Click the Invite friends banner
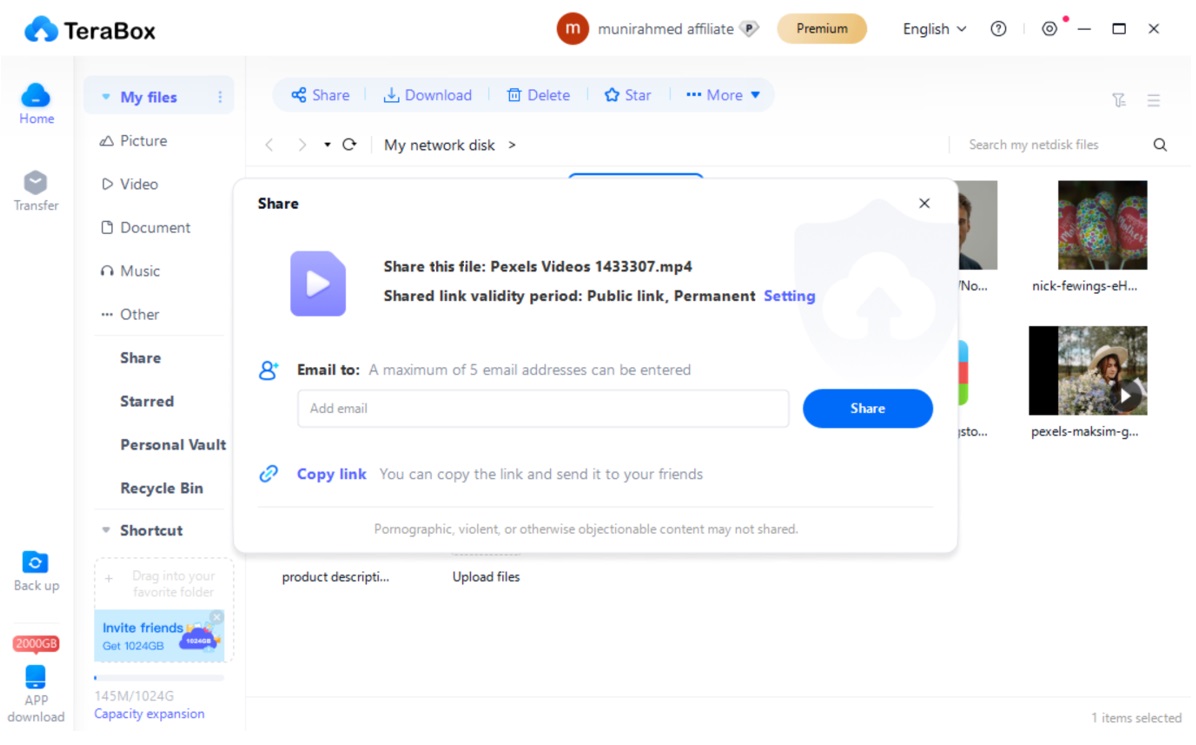 pyautogui.click(x=159, y=636)
